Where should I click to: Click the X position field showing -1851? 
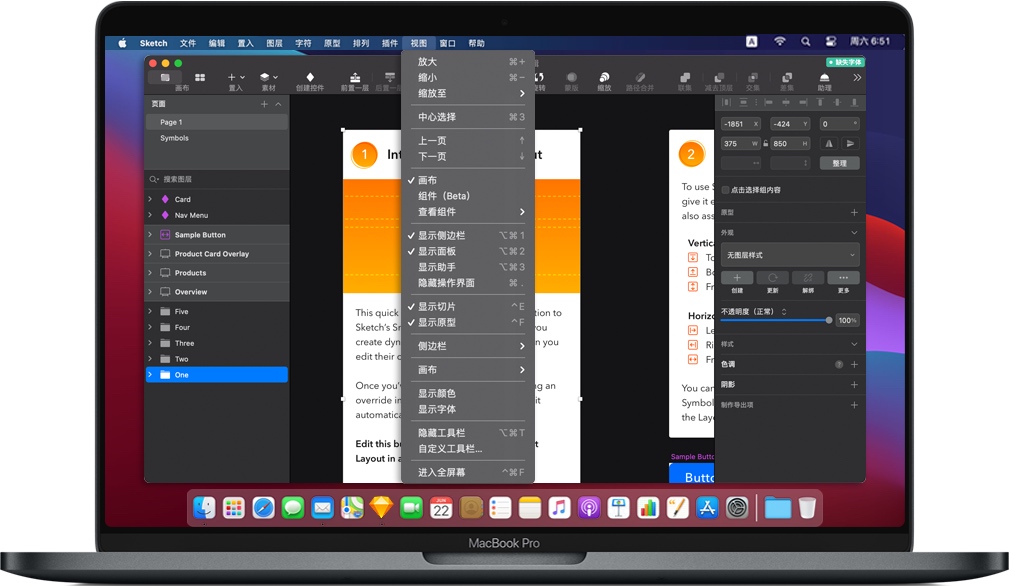coord(741,124)
